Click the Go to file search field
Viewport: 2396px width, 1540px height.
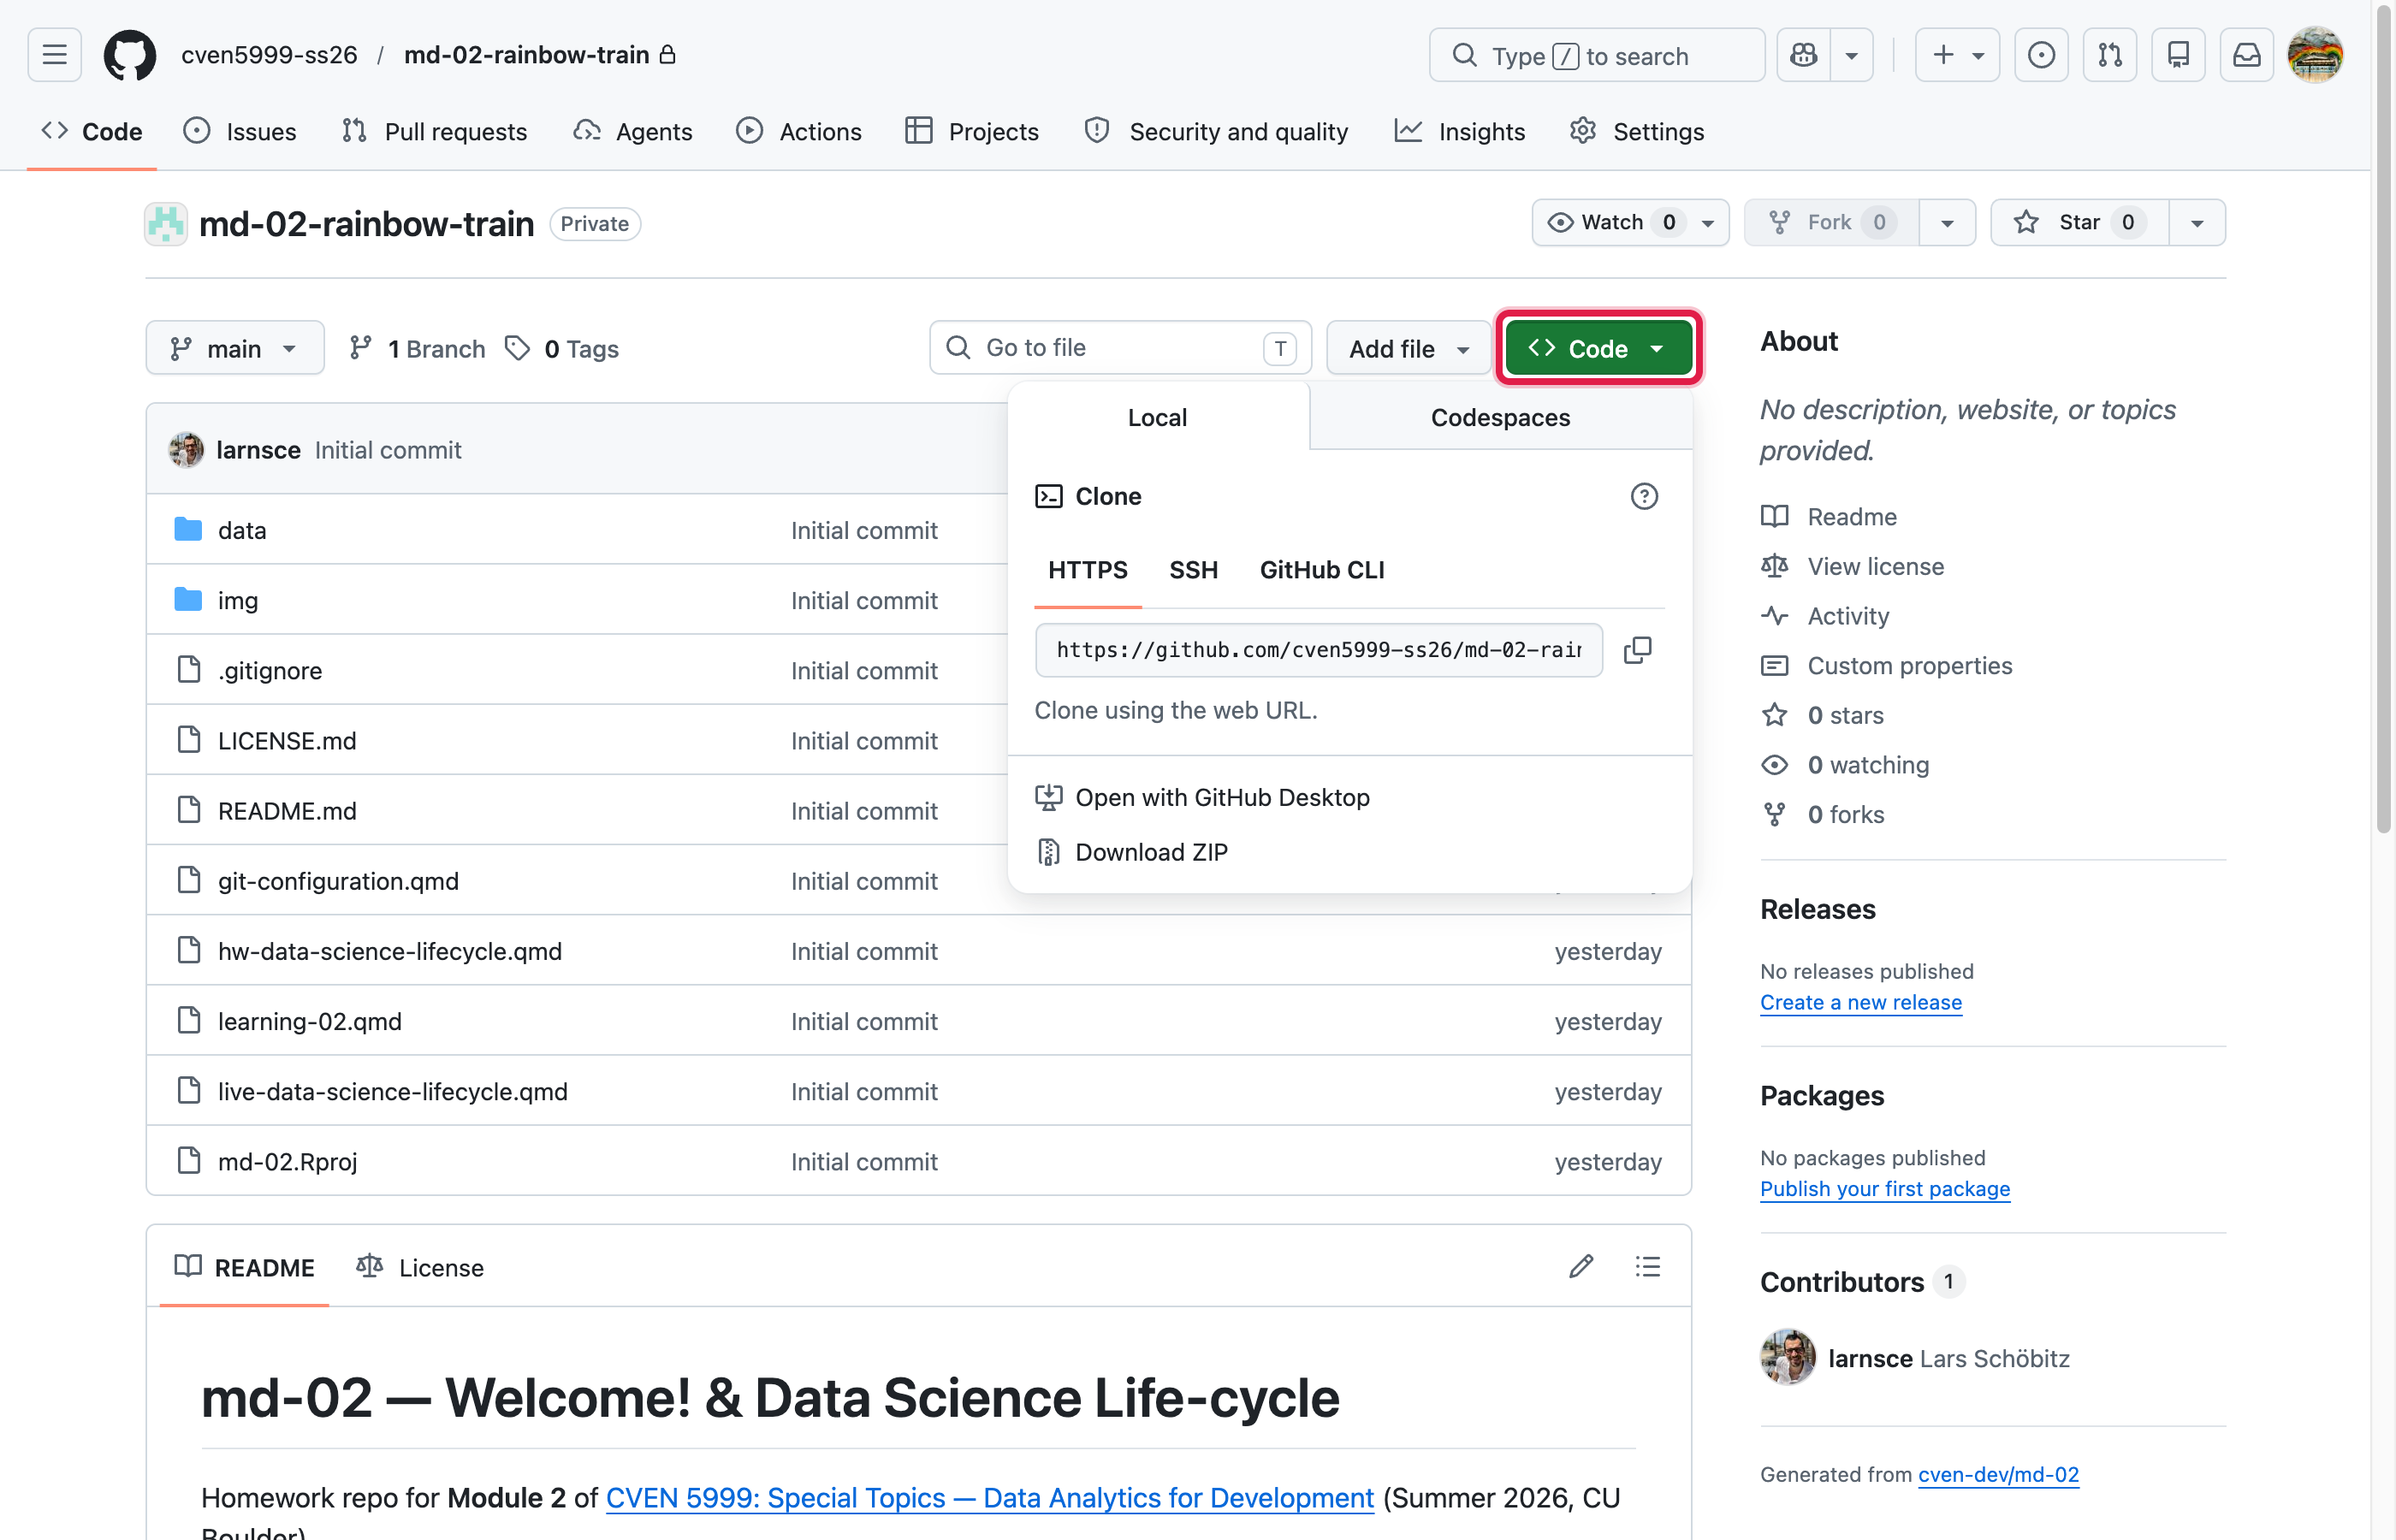click(x=1120, y=348)
